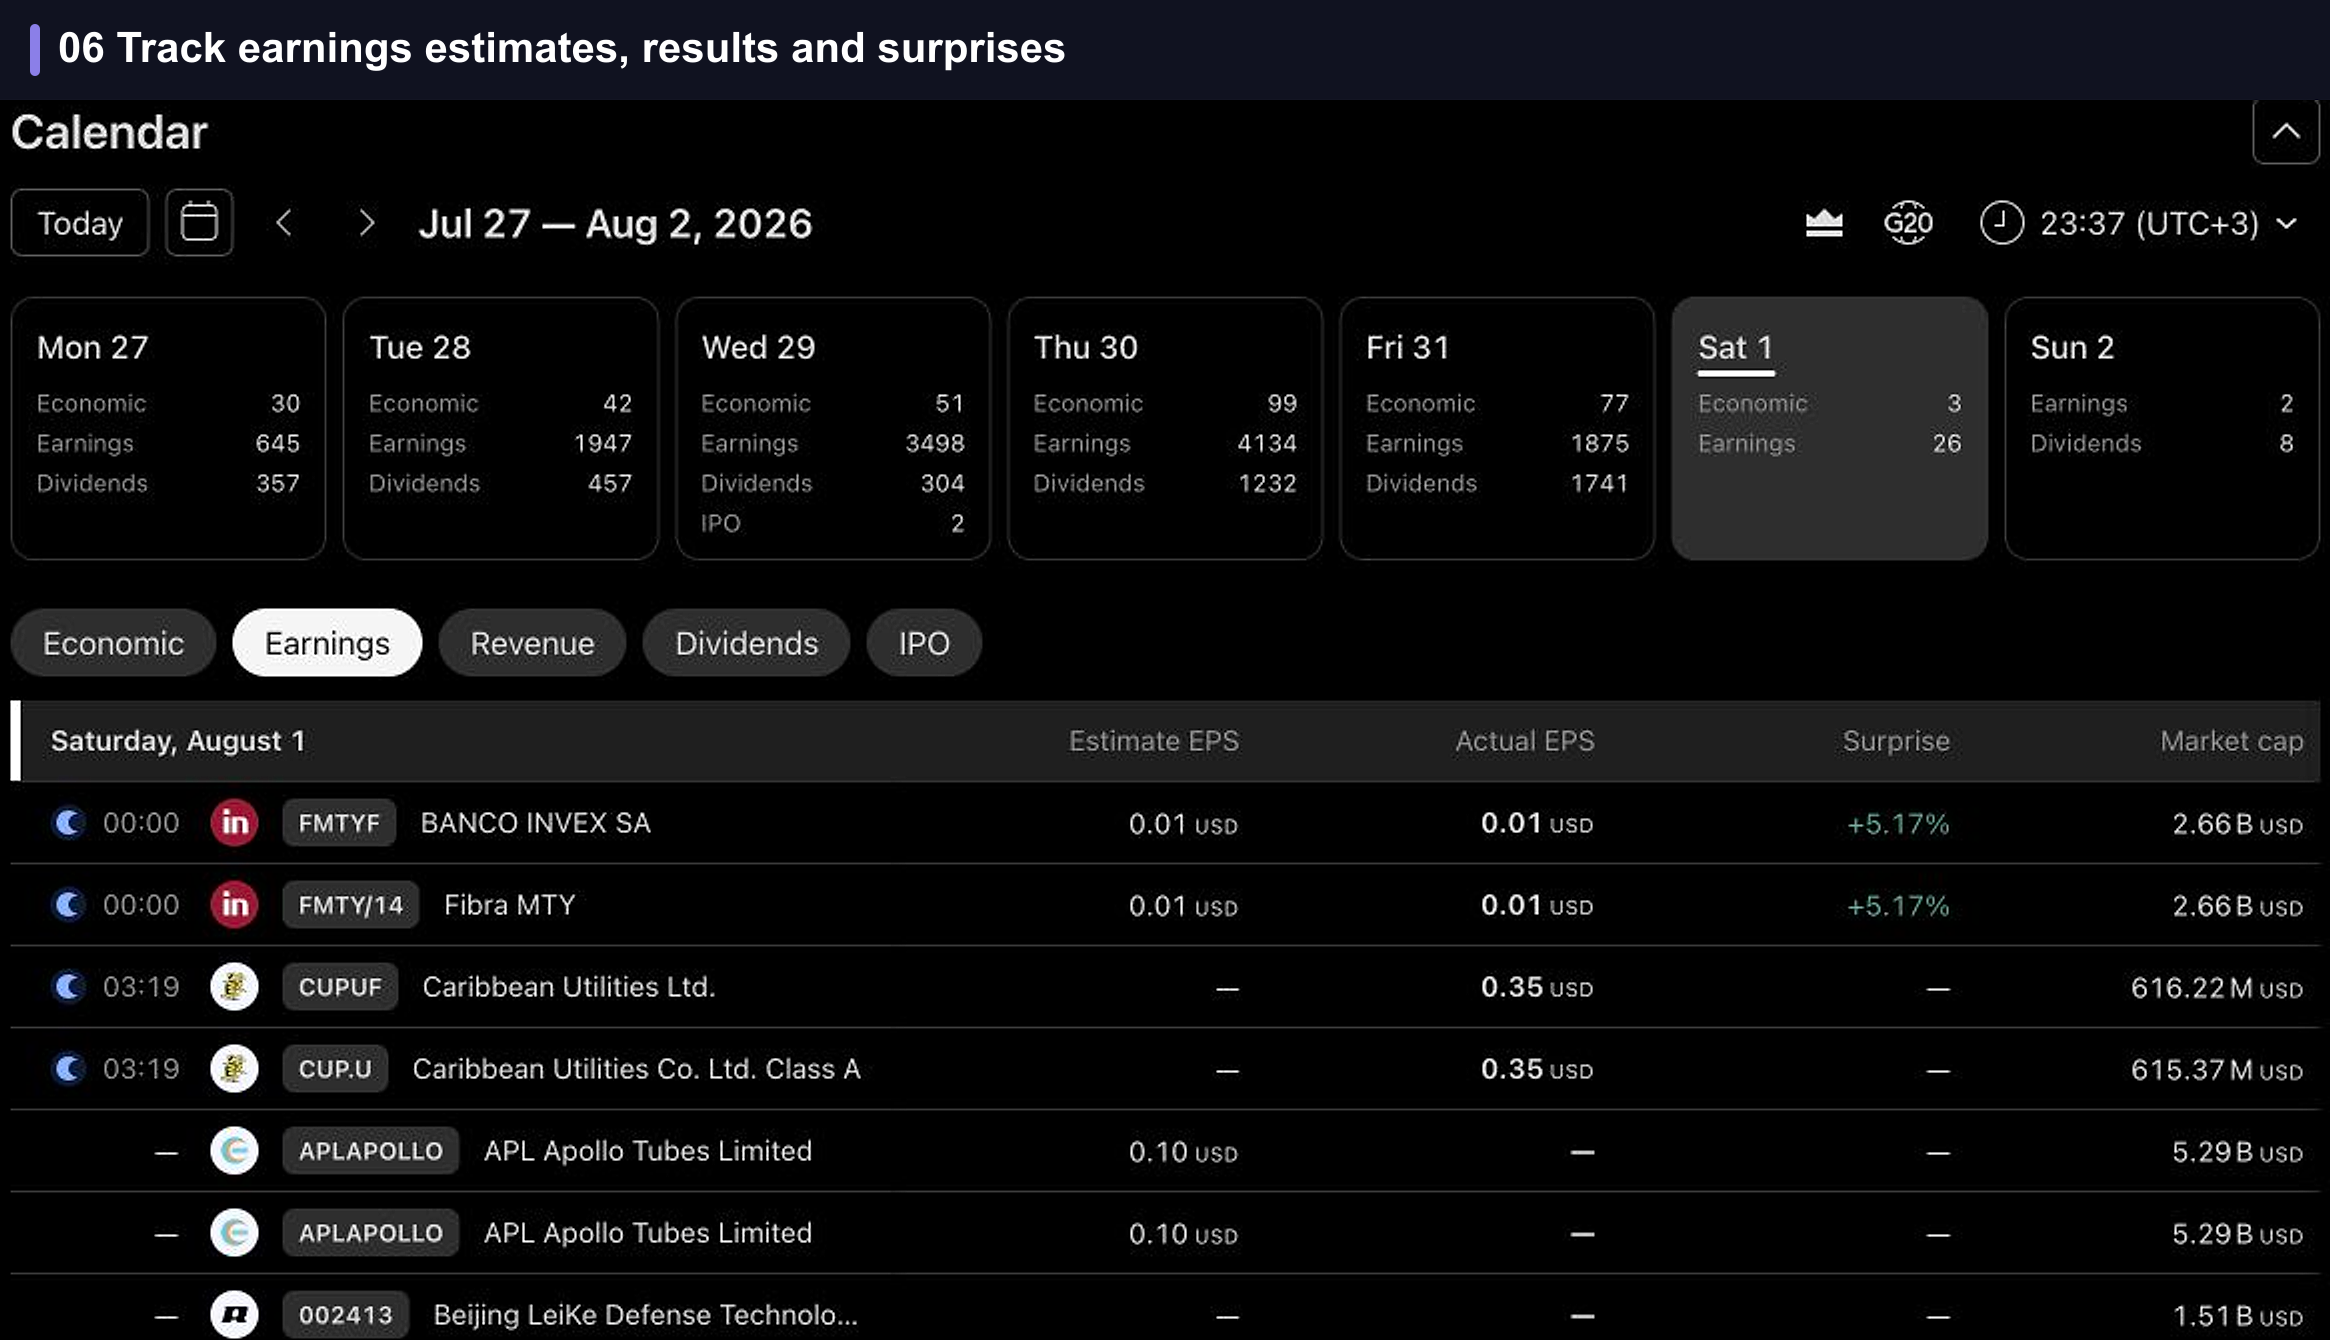Click the Beijing LeiKe Defense logo icon
Image resolution: width=2330 pixels, height=1340 pixels.
pyautogui.click(x=234, y=1315)
